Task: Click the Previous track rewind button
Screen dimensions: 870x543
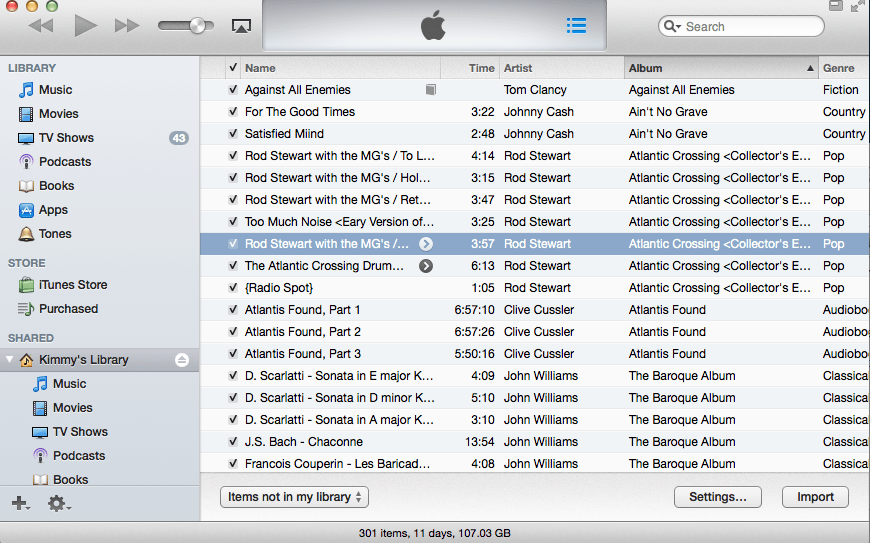Action: tap(41, 26)
